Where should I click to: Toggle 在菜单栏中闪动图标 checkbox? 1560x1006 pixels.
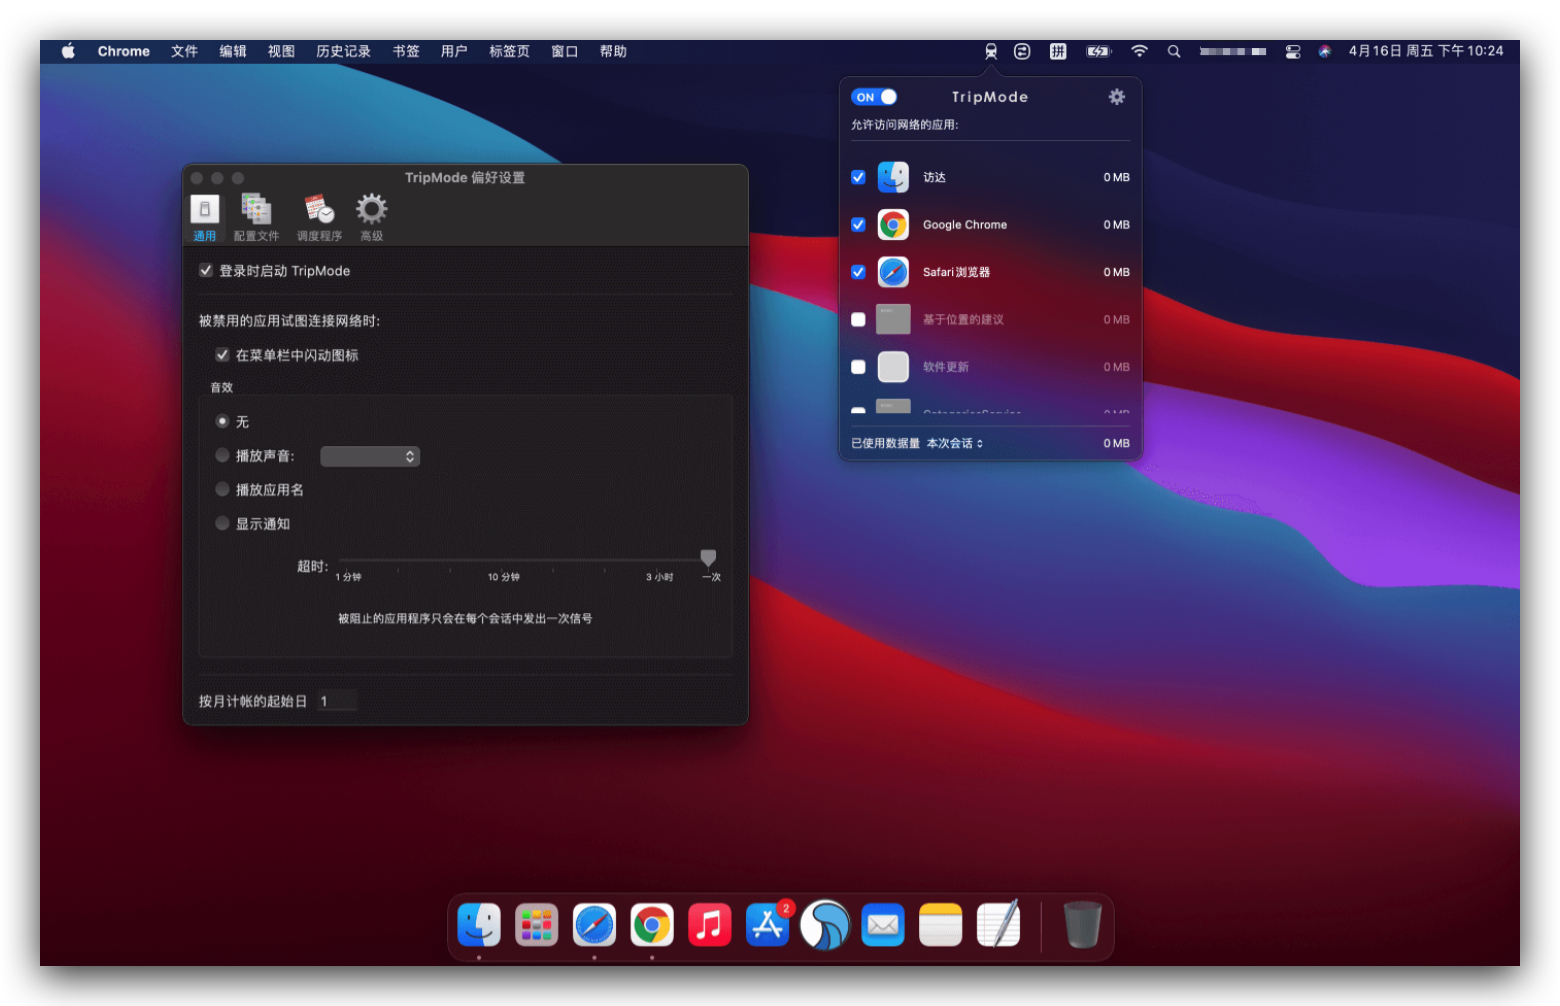point(222,355)
